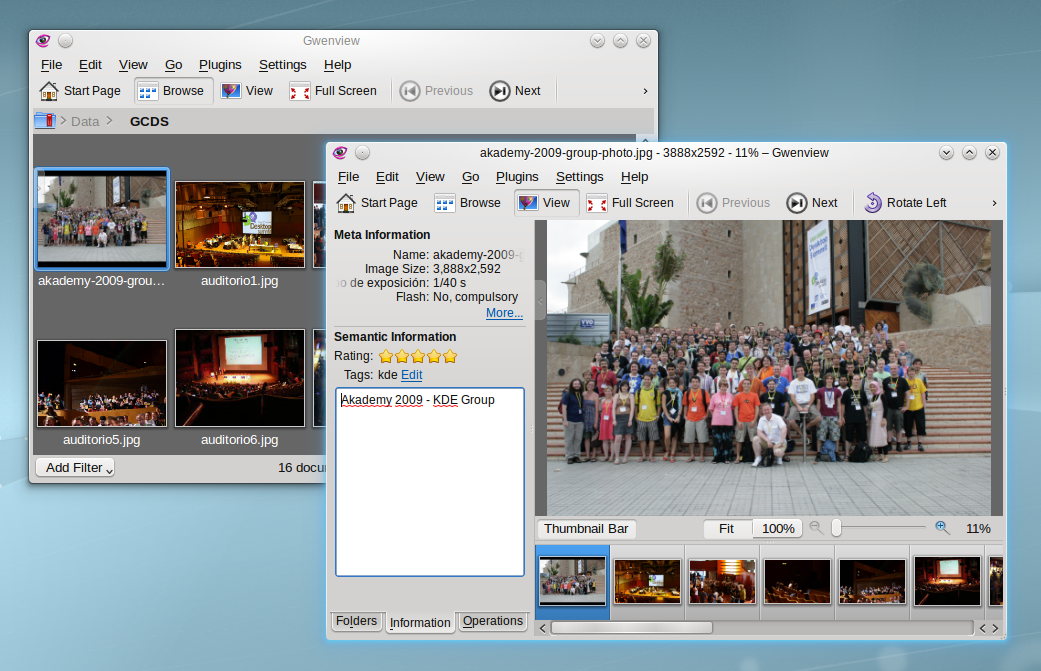
Task: Open the Add Filter dropdown
Action: click(x=75, y=468)
